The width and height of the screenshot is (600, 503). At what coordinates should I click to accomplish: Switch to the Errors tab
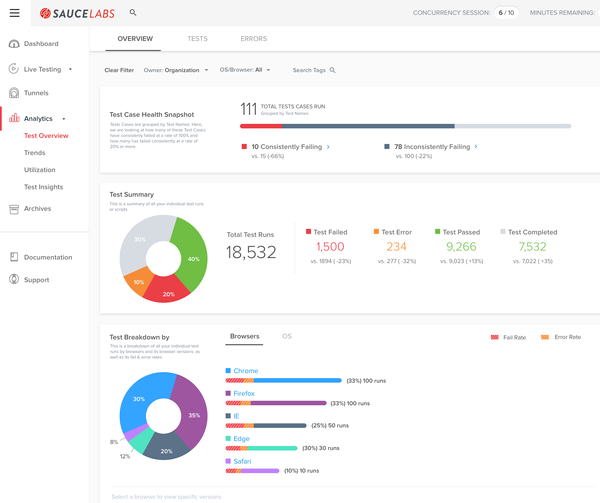tap(253, 39)
